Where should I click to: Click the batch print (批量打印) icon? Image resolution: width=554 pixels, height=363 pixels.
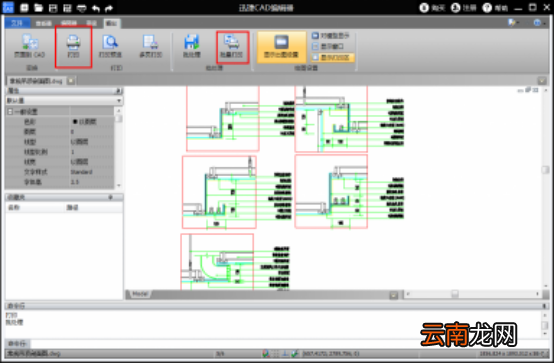[232, 42]
